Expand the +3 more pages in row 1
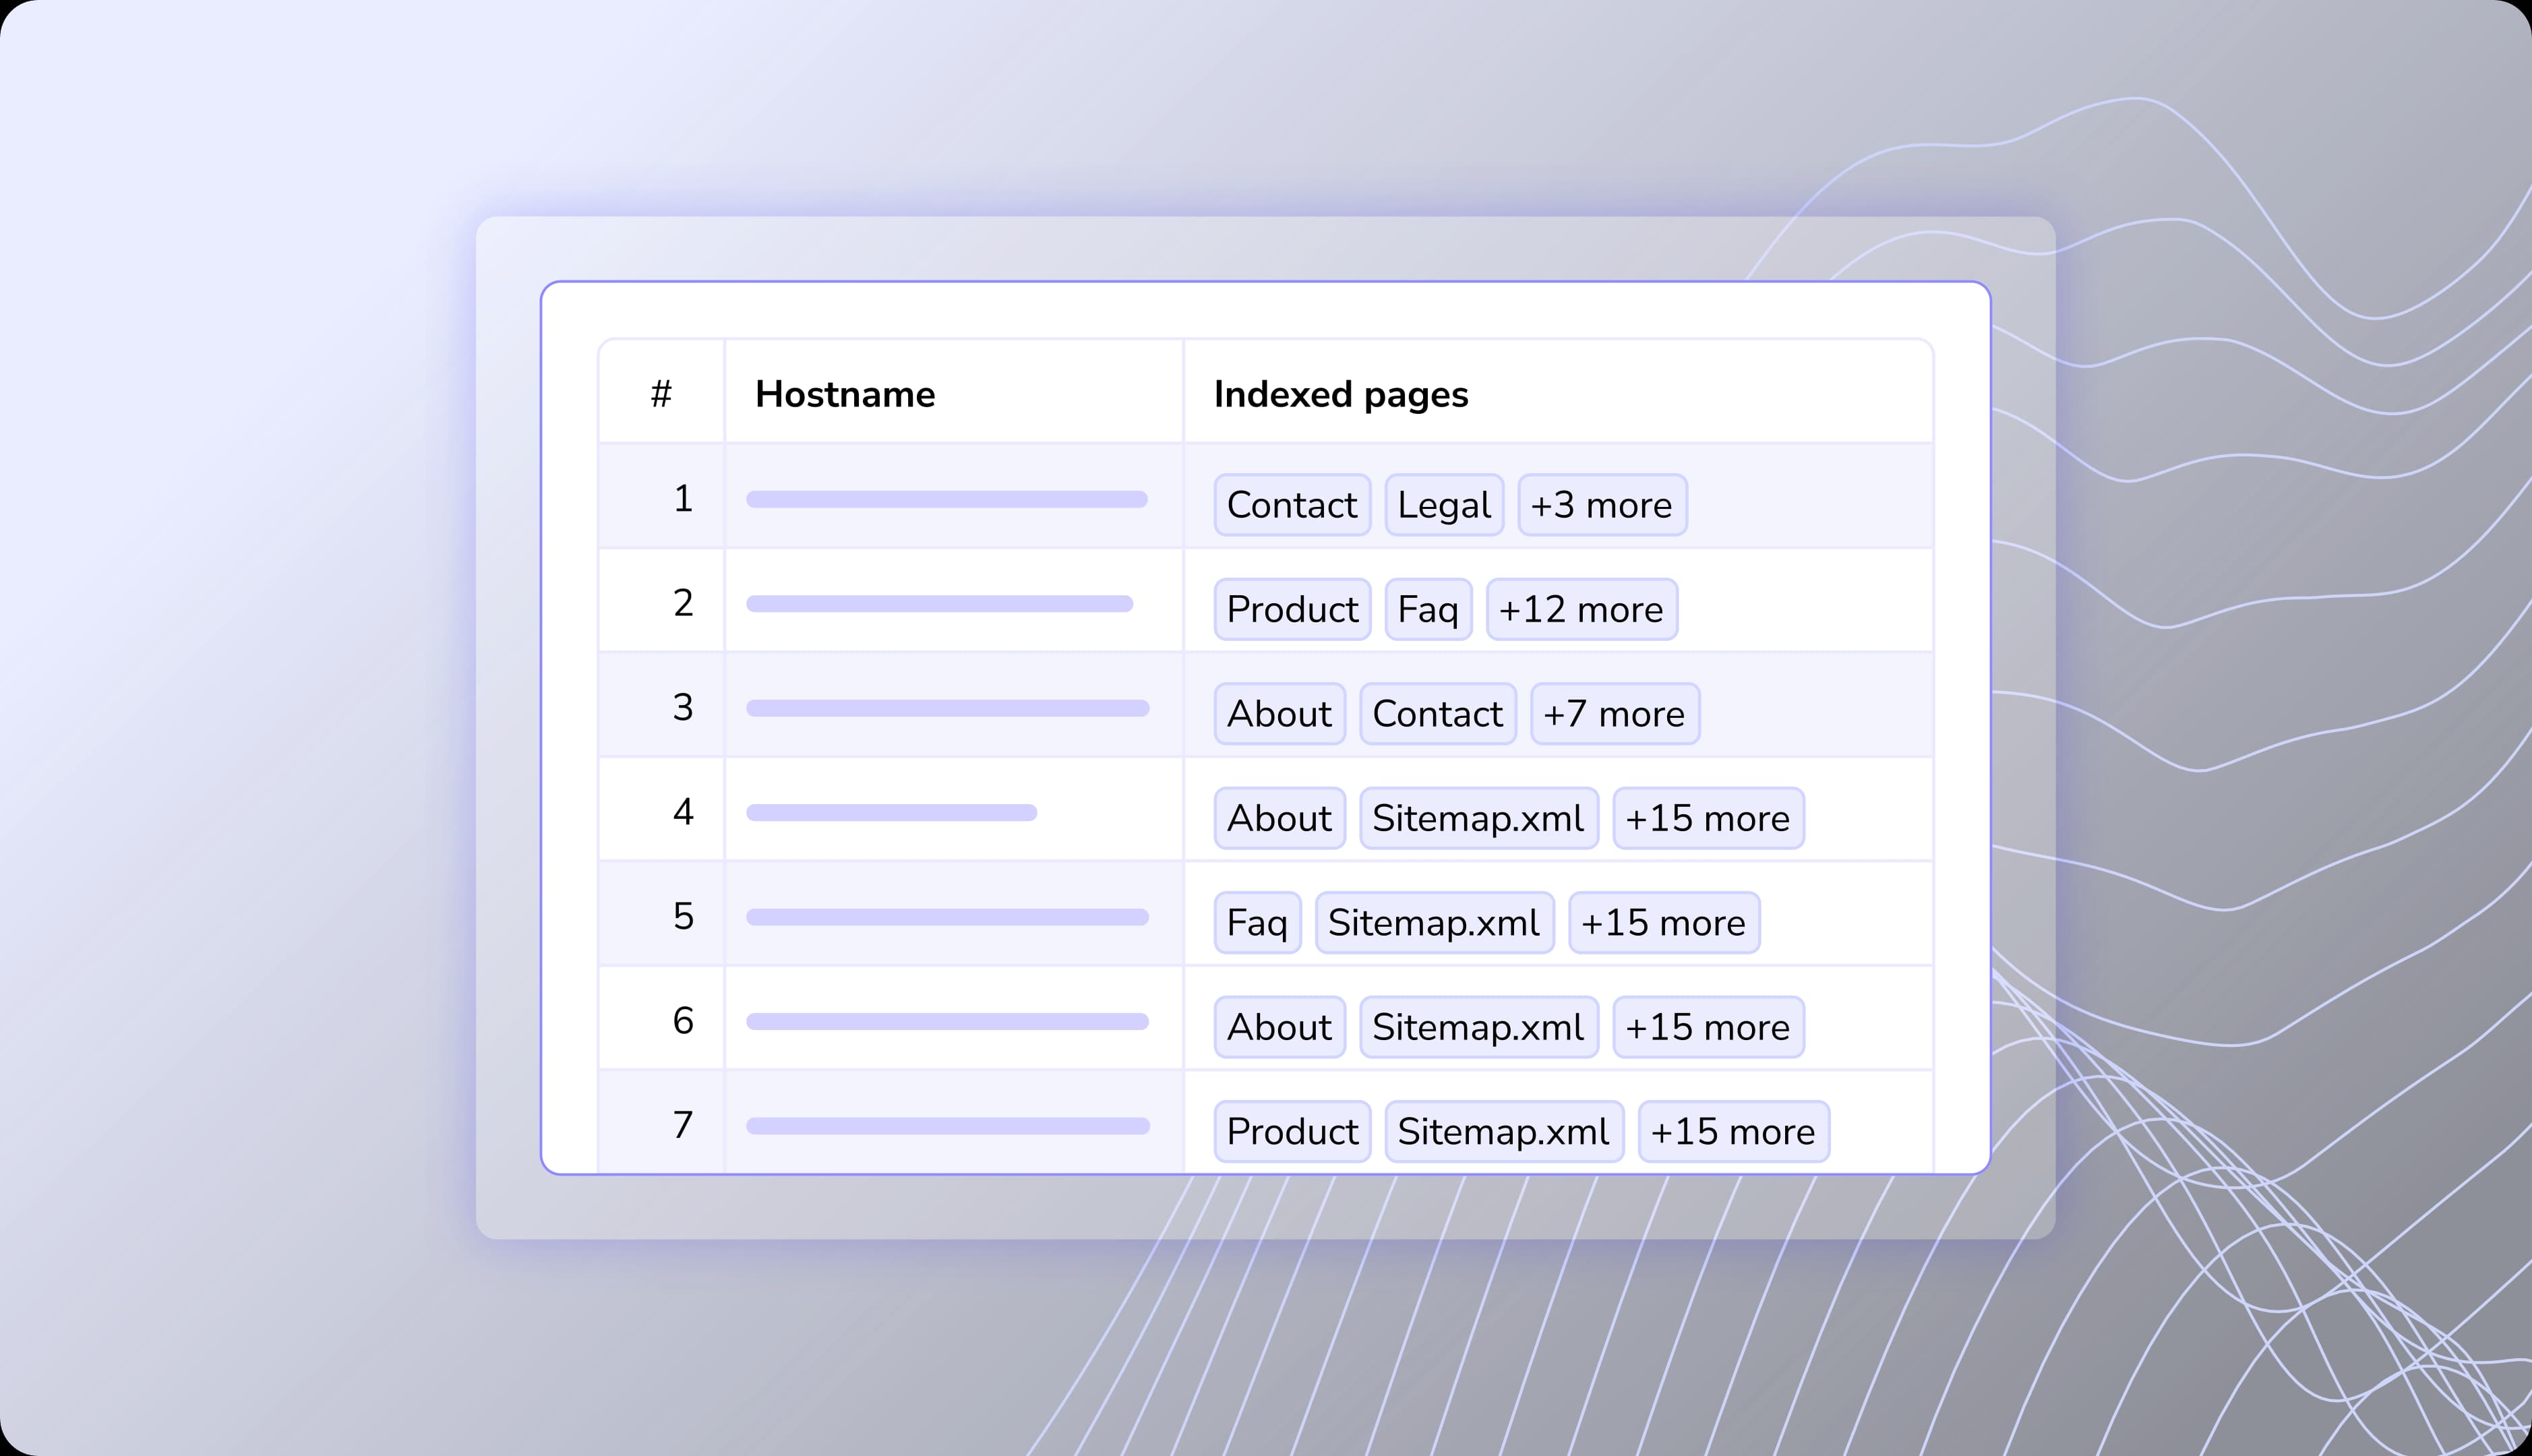 click(1601, 505)
